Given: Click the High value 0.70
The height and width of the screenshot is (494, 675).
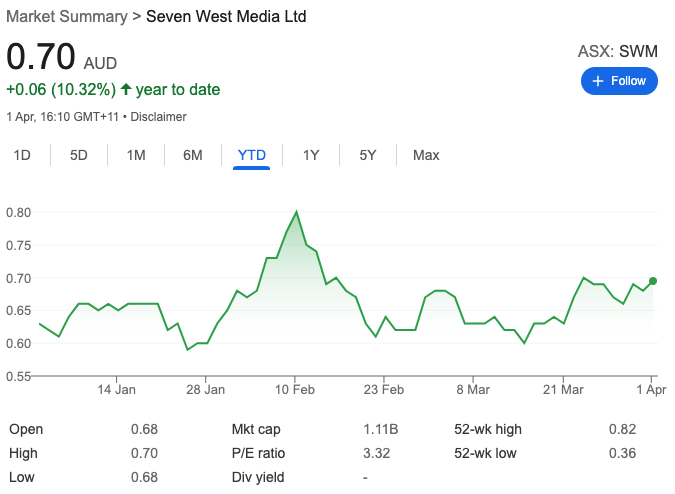Looking at the screenshot, I should 144,453.
